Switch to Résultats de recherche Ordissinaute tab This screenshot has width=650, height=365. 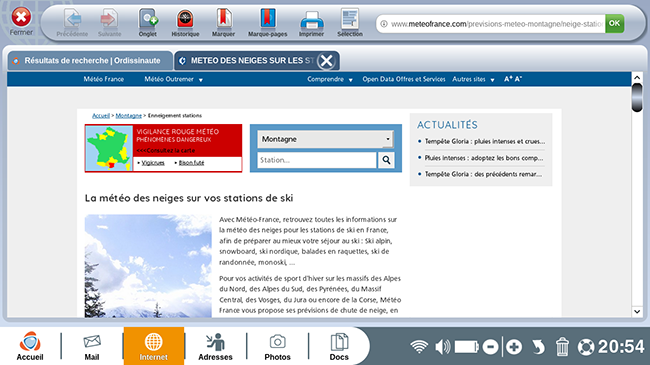pos(90,61)
